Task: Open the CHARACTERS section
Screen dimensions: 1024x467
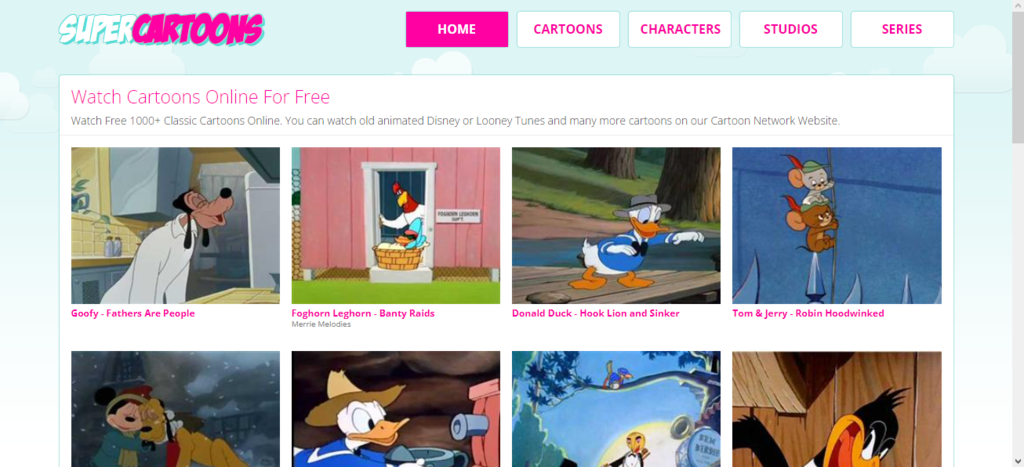Action: tap(680, 29)
